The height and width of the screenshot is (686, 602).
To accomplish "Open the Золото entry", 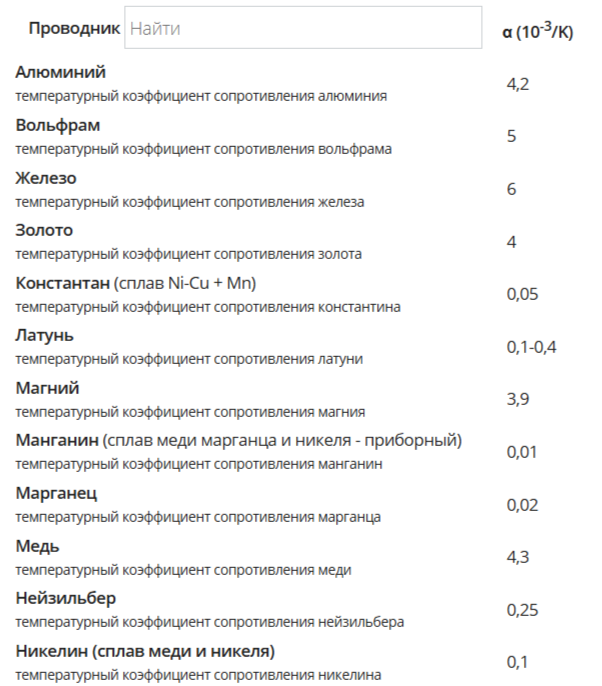I will (x=44, y=231).
